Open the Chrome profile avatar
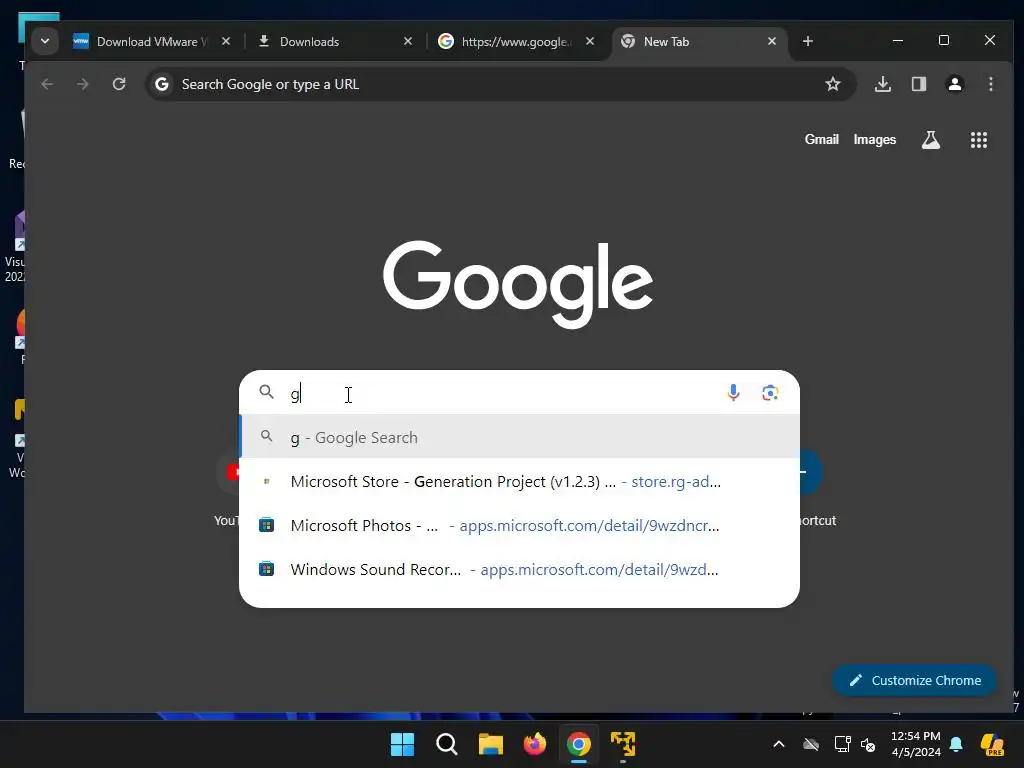This screenshot has height=768, width=1024. (x=955, y=84)
